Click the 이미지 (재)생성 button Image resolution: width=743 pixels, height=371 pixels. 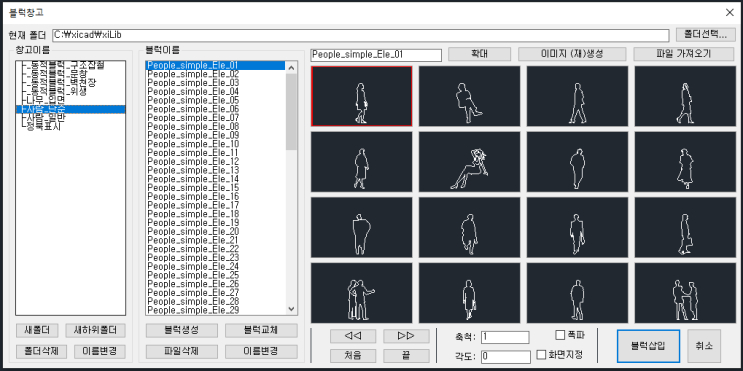coord(572,54)
